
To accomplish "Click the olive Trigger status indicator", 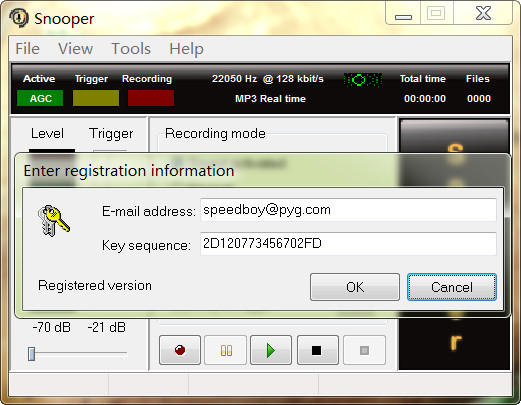I will click(96, 98).
